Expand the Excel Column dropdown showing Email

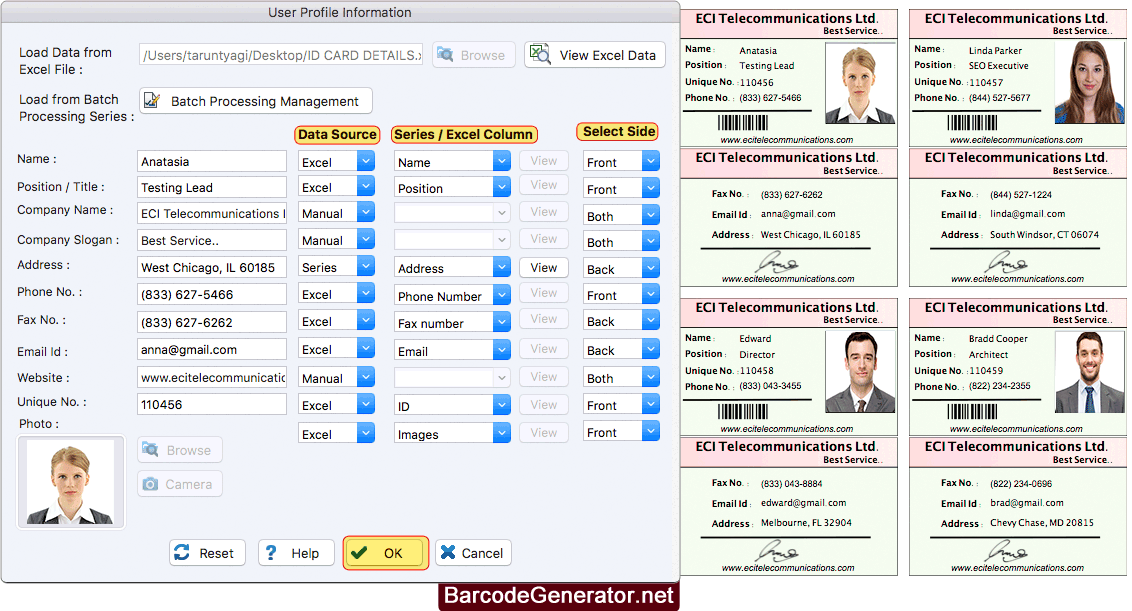[x=502, y=350]
